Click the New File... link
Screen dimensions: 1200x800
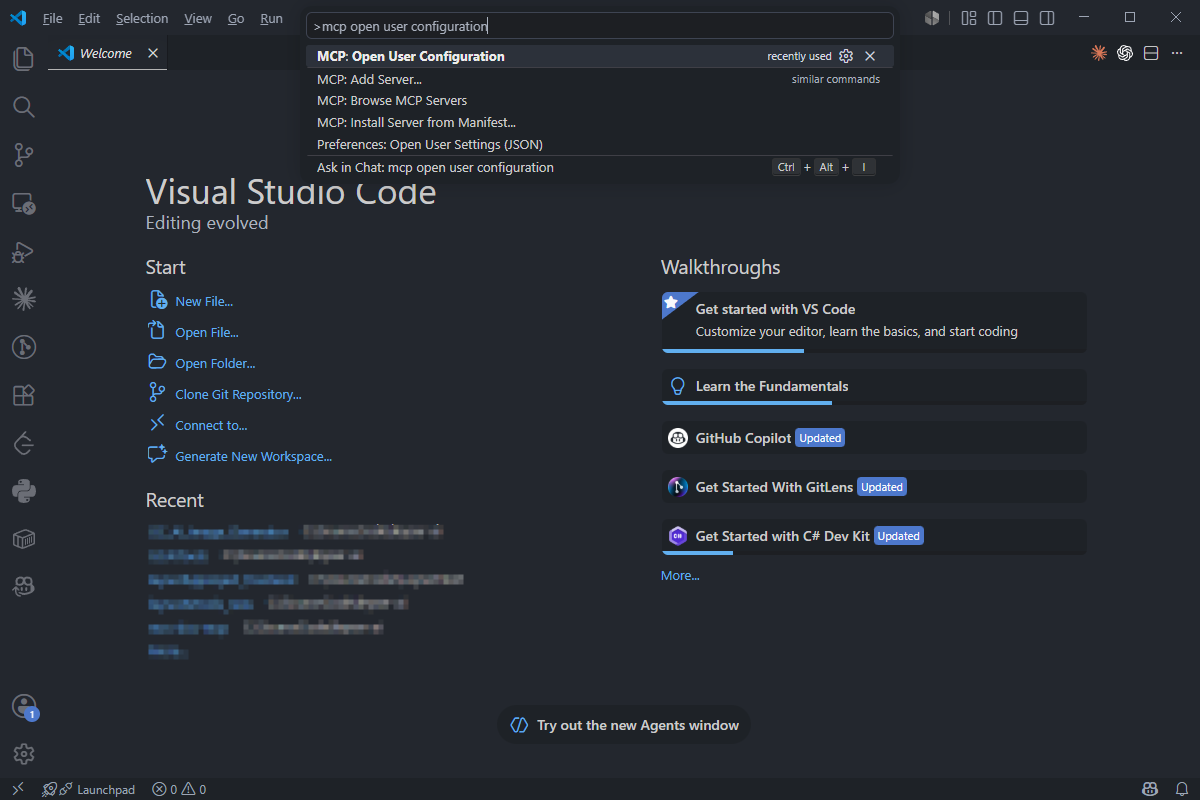point(204,301)
